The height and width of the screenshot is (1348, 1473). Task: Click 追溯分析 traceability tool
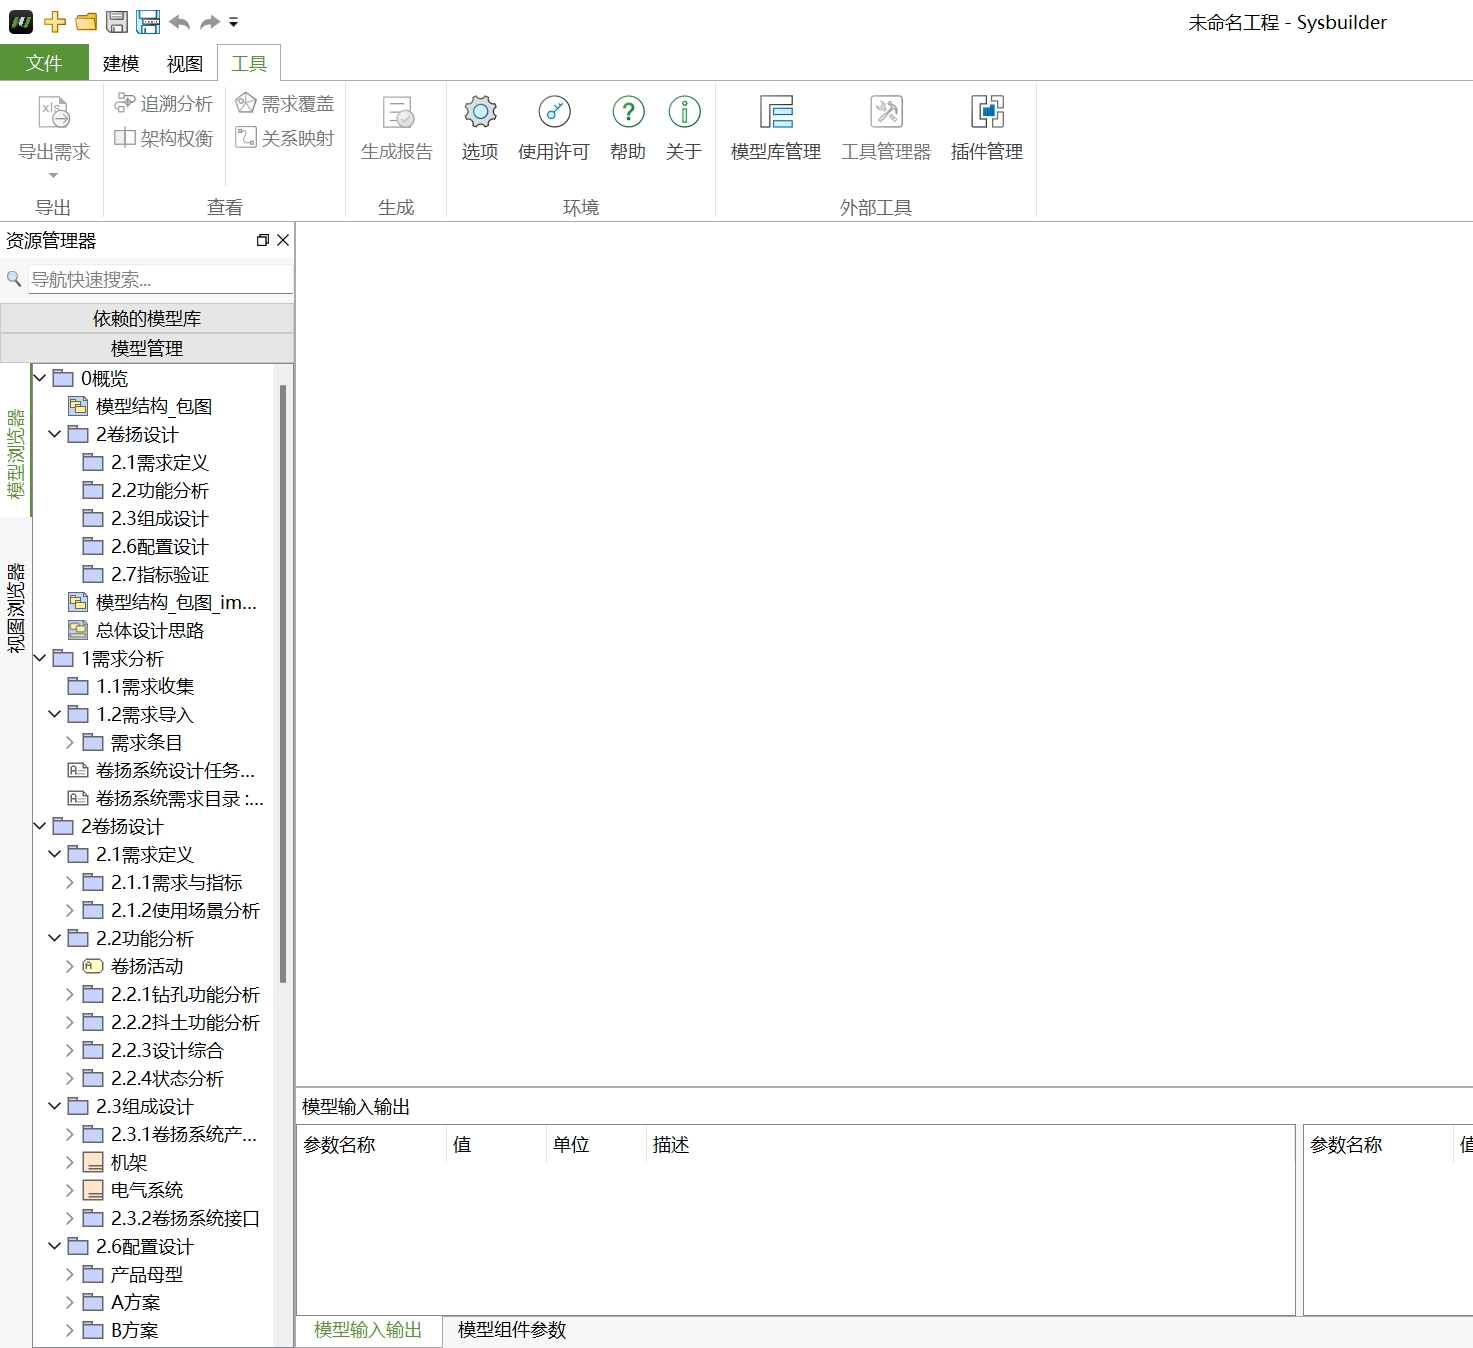pos(163,103)
